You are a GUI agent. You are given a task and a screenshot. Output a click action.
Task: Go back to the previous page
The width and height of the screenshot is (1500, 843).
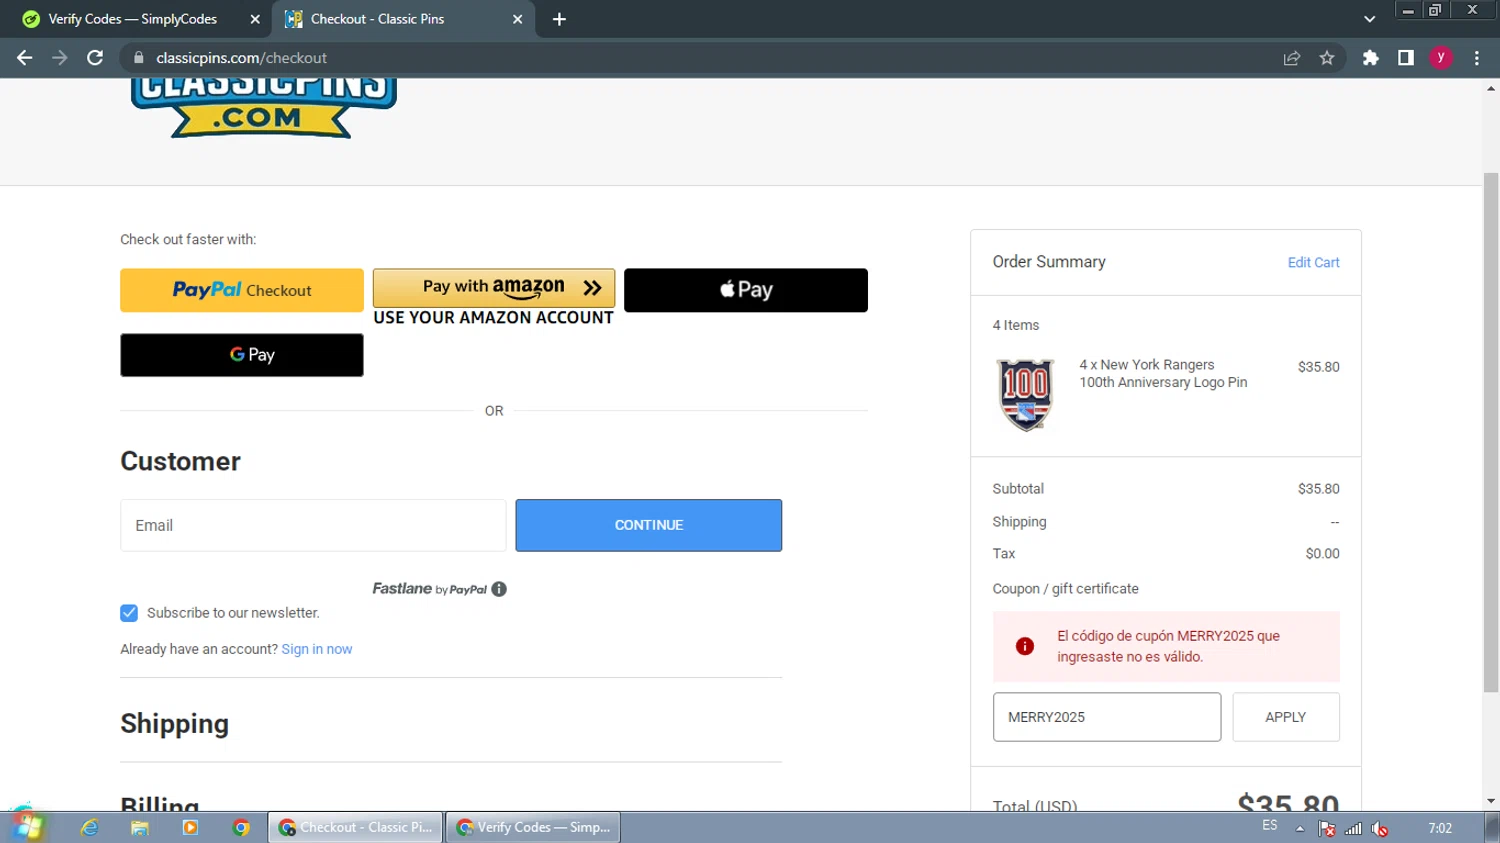point(25,58)
